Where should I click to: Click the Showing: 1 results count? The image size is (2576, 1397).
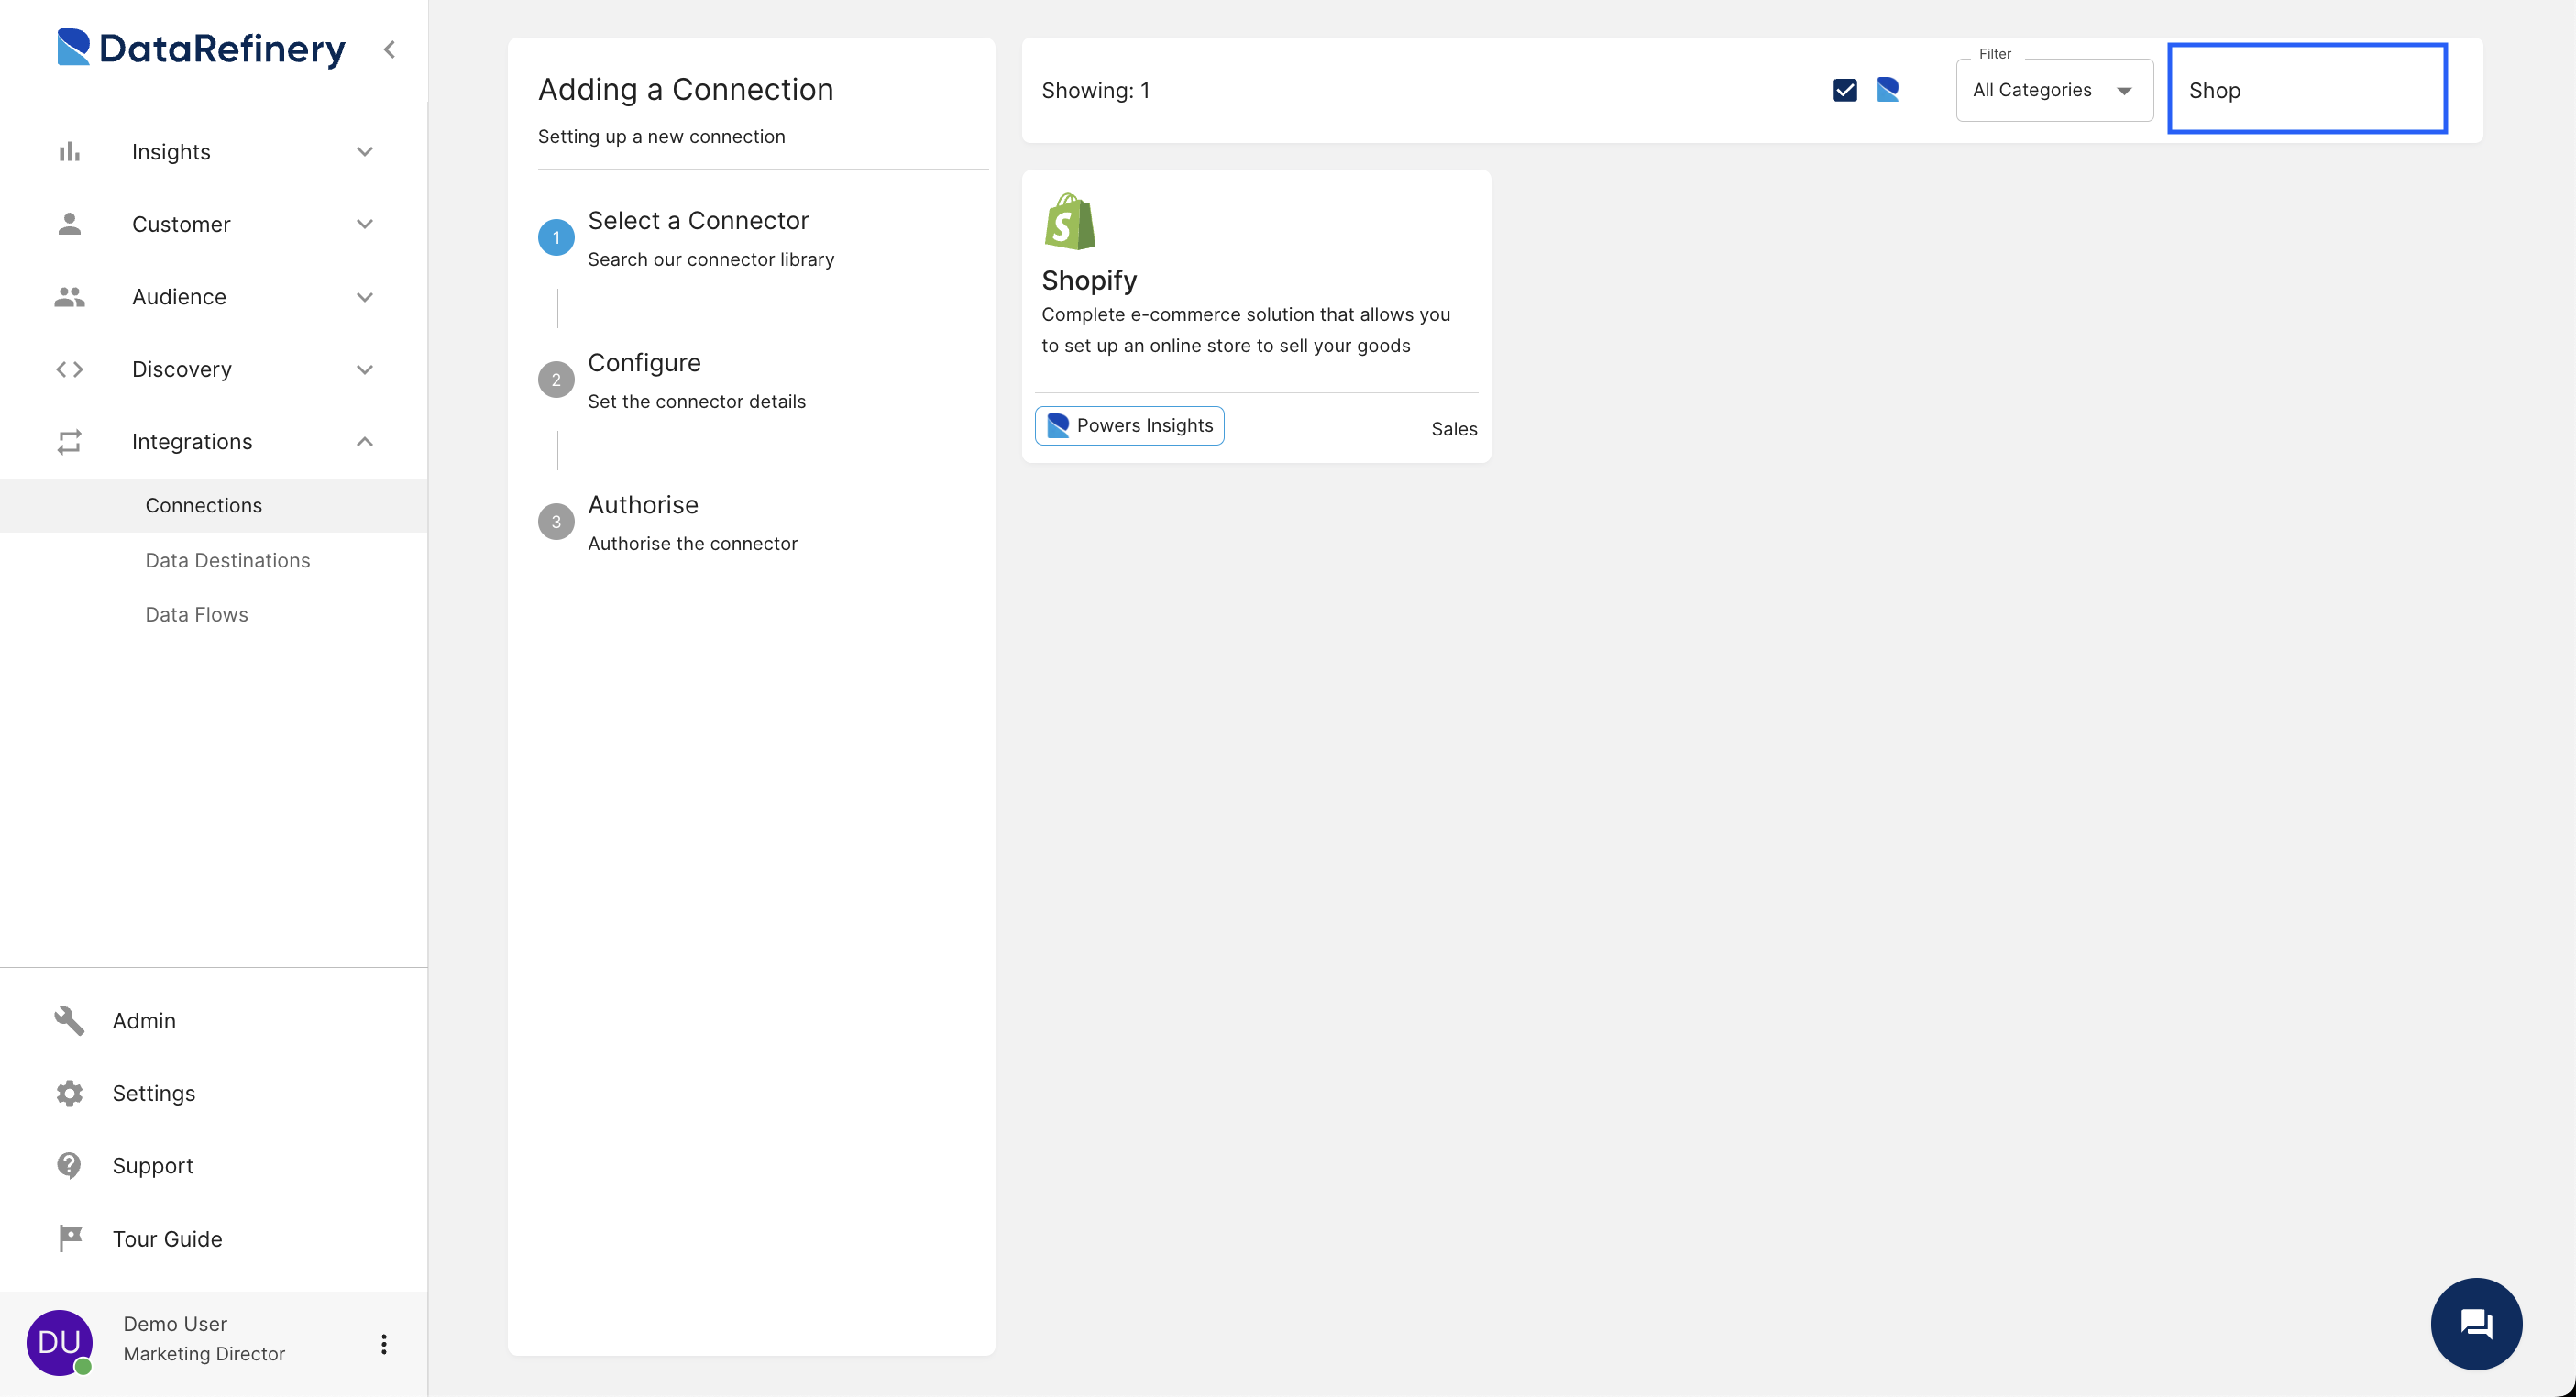pos(1095,90)
